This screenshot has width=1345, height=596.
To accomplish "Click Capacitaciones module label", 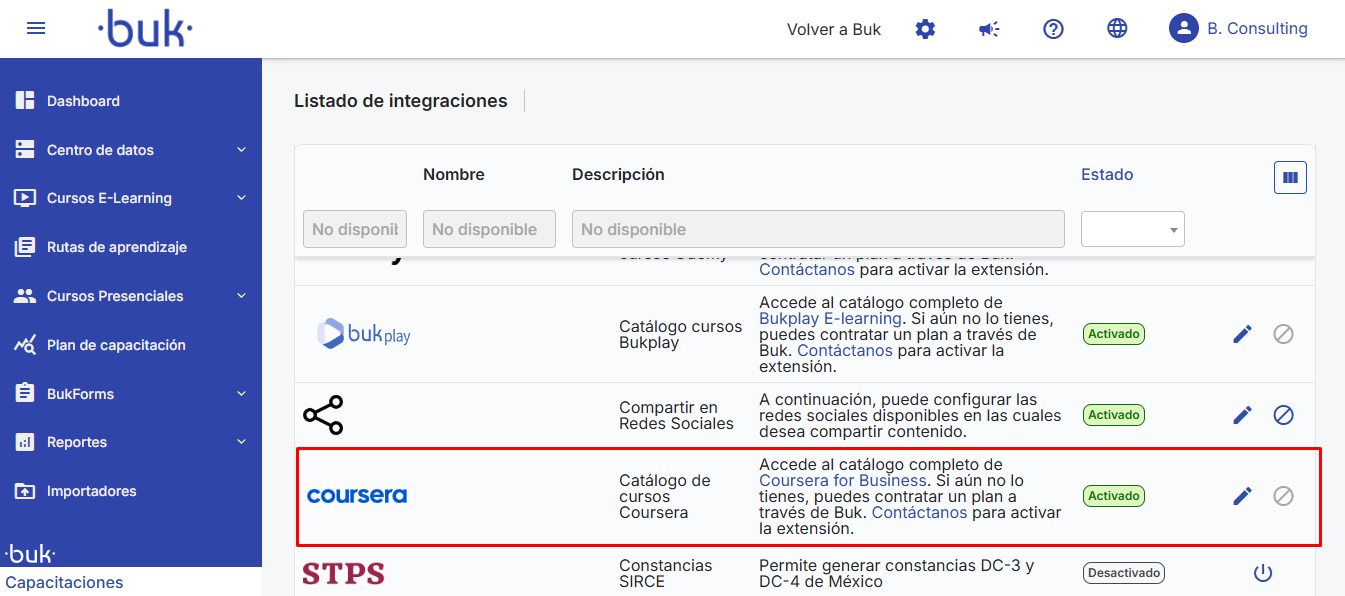I will [64, 582].
